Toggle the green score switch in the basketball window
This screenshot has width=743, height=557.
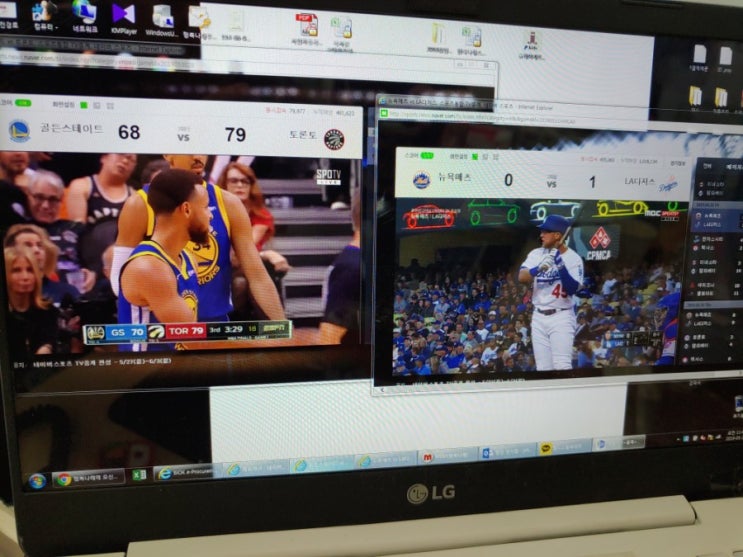(x=23, y=103)
